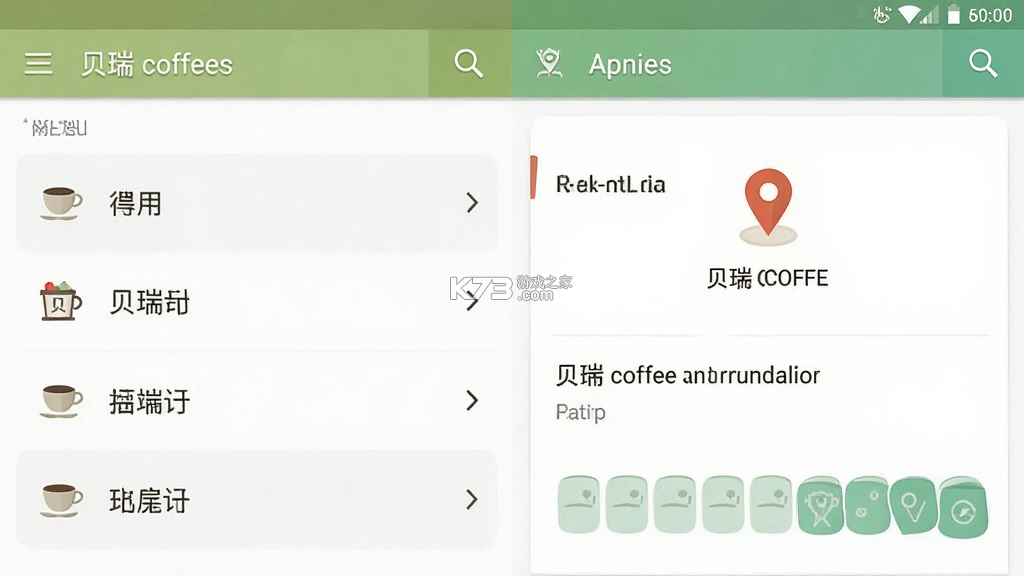Open the 得用 menu entry

pos(257,203)
